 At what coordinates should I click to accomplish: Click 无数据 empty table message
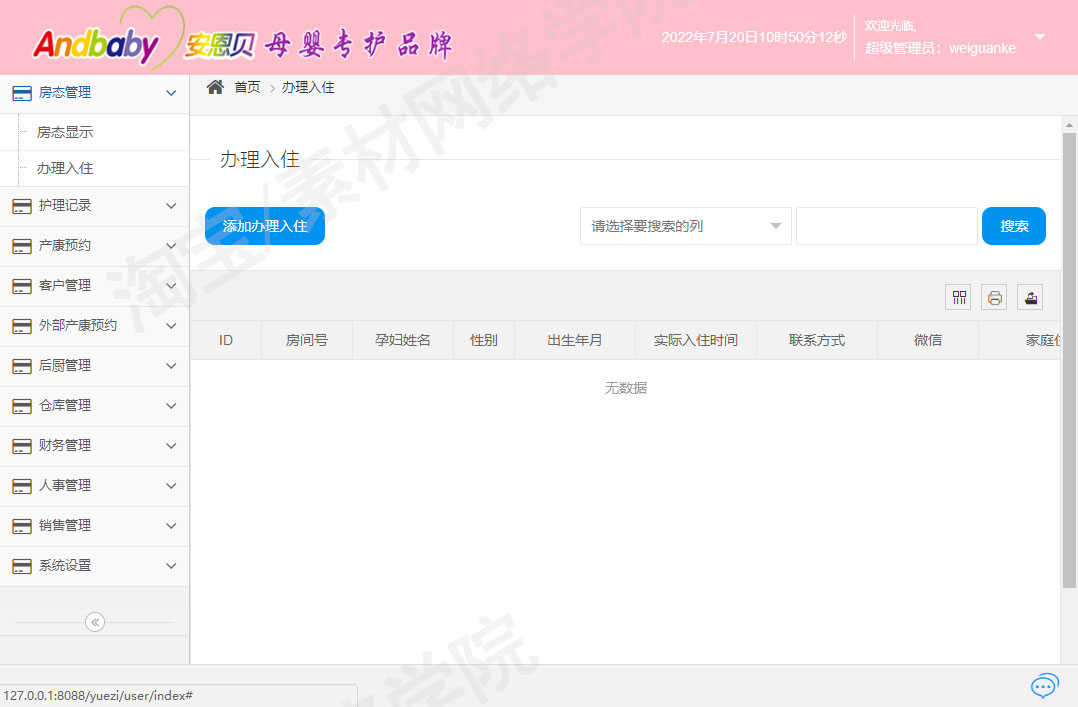(x=626, y=388)
